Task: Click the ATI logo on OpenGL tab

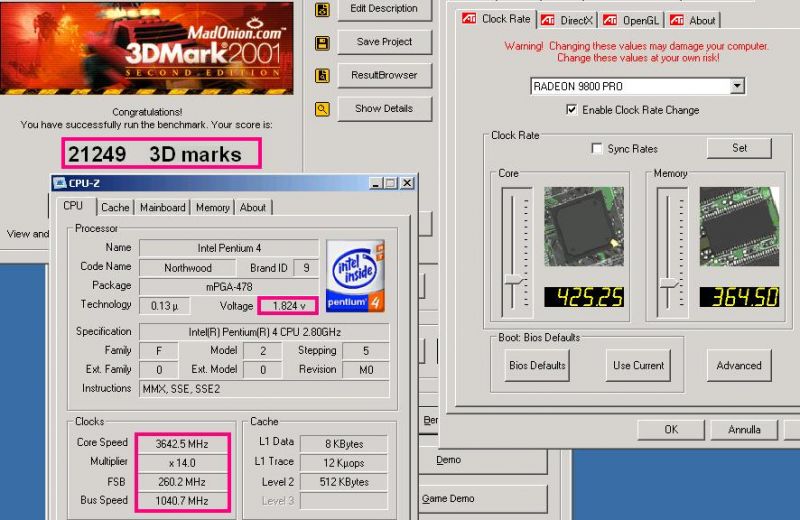Action: [610, 20]
